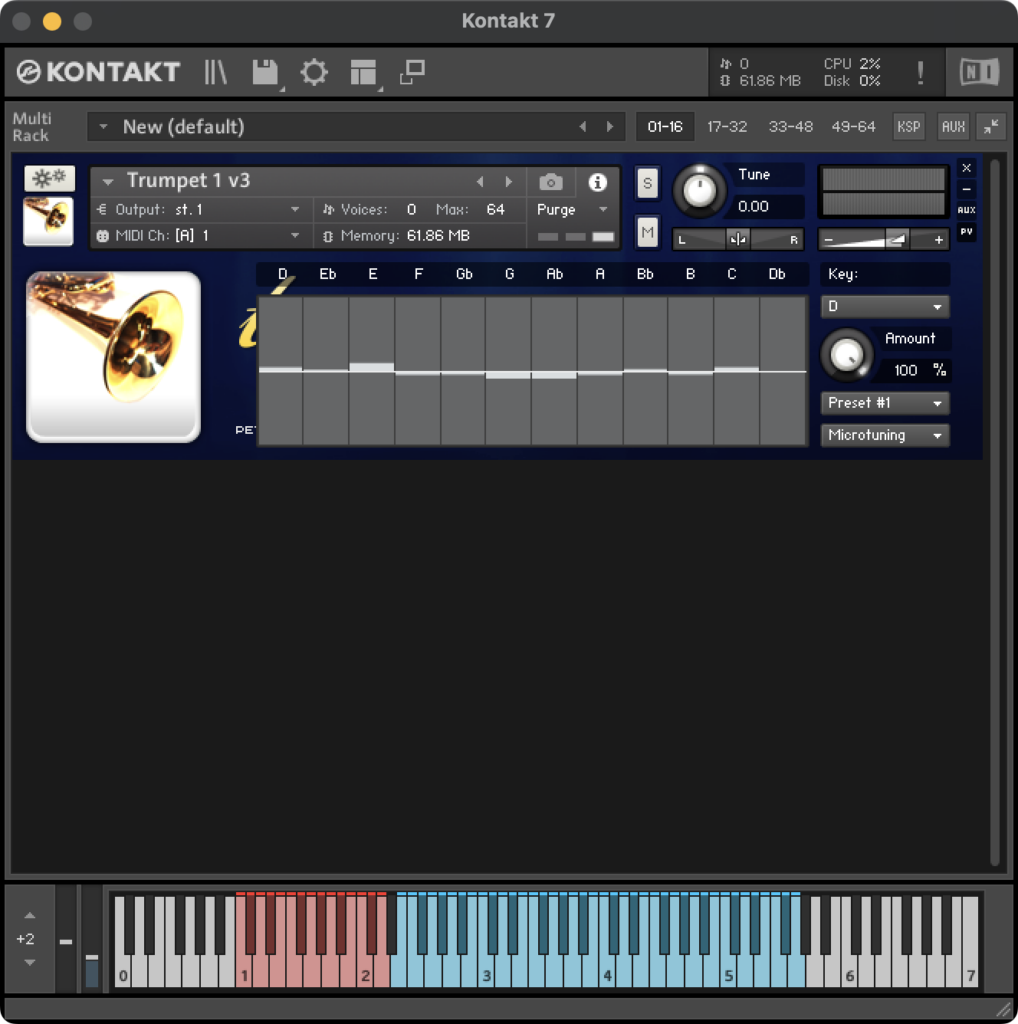This screenshot has height=1024, width=1018.
Task: Open Trumpet 1 v3 instrument name dropdown
Action: coord(108,182)
